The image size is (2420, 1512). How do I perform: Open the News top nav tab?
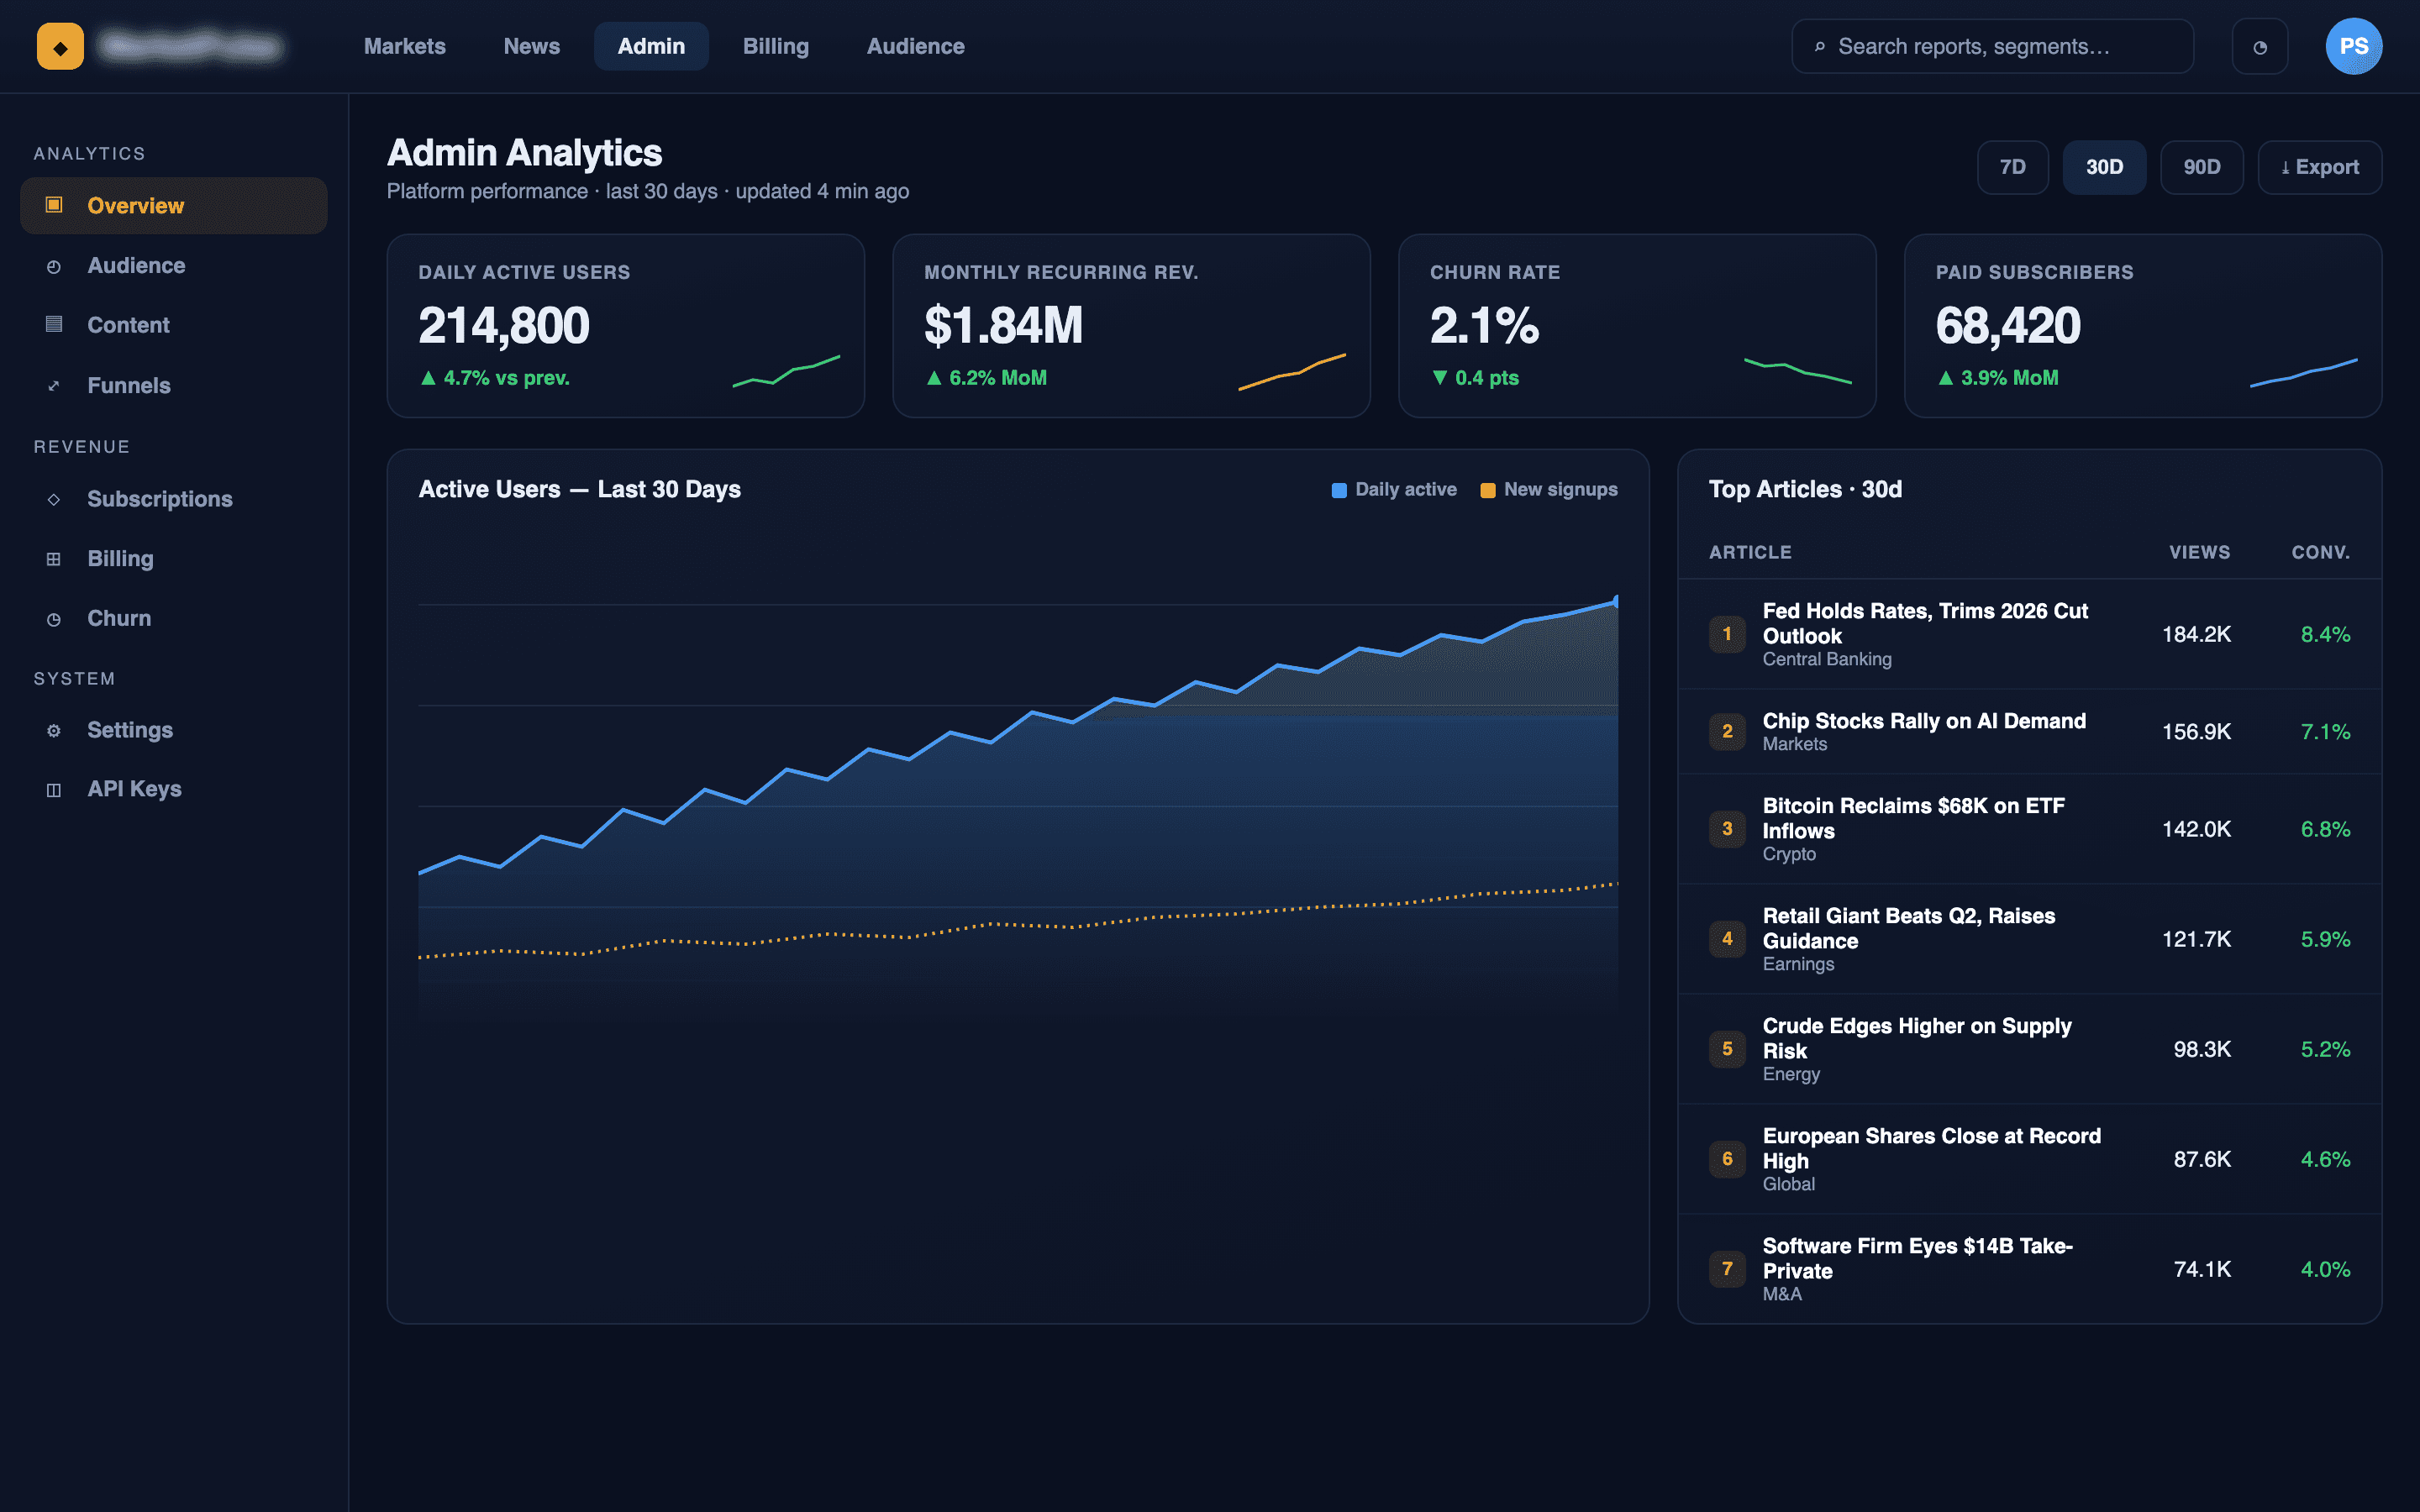531,46
